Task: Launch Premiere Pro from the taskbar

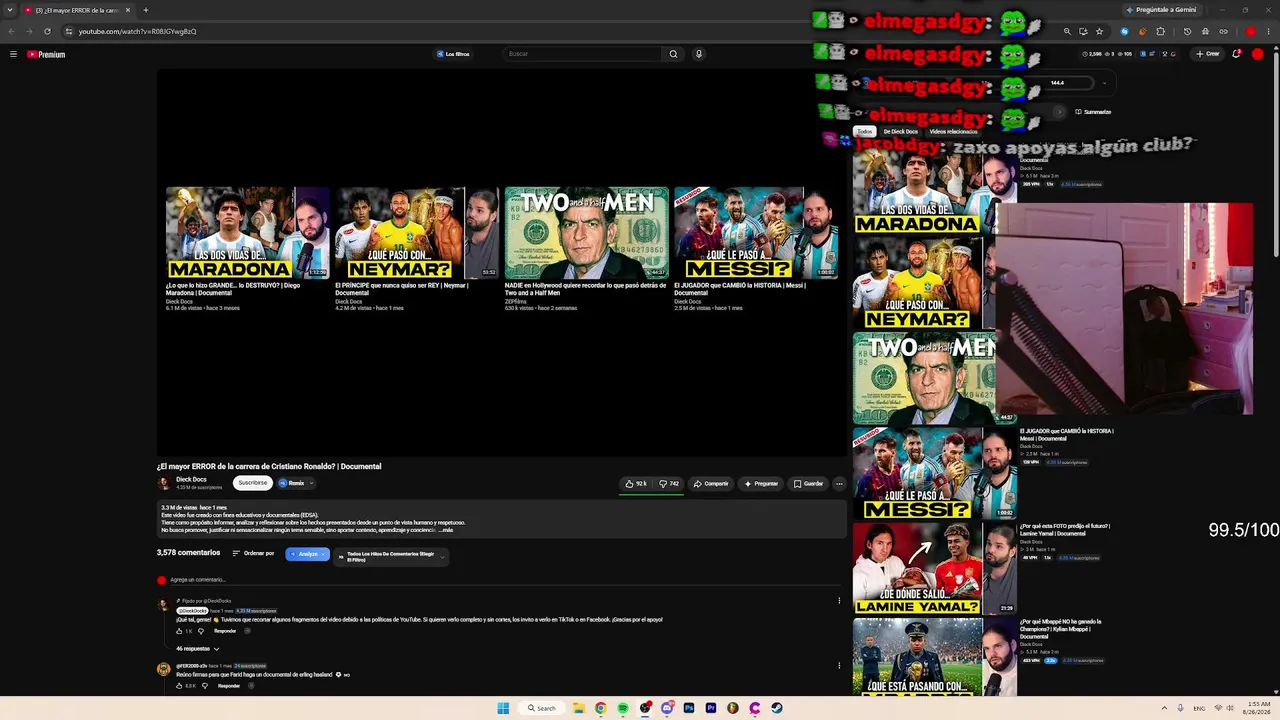Action: (x=711, y=708)
